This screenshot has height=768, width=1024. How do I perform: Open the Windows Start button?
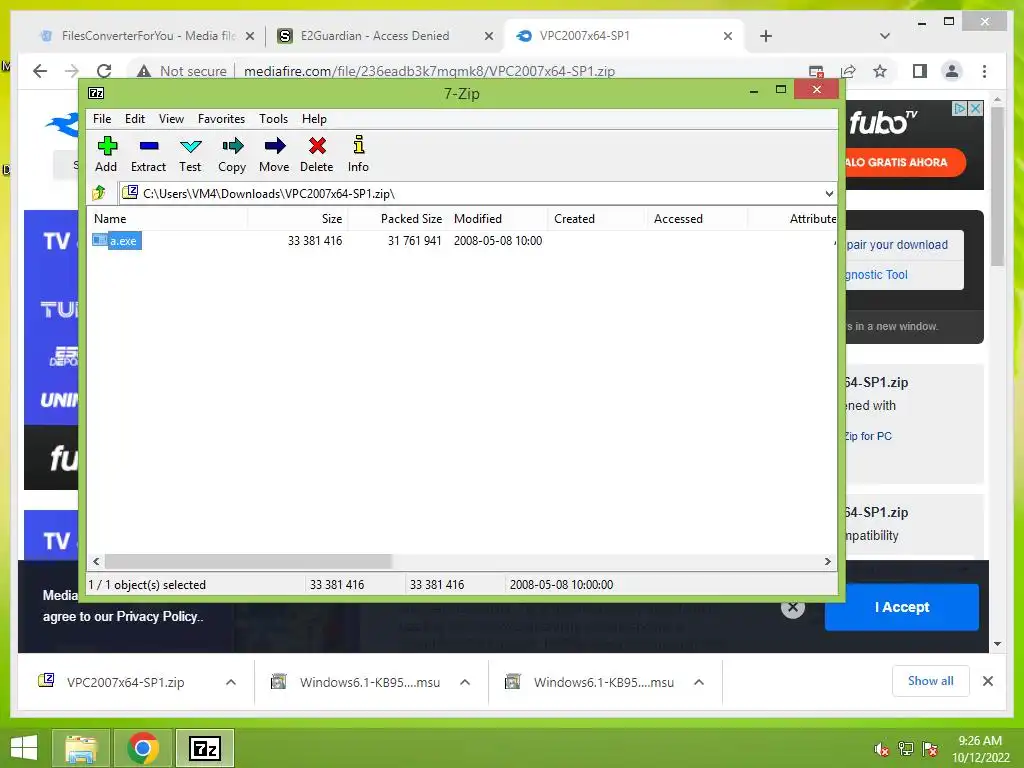24,748
